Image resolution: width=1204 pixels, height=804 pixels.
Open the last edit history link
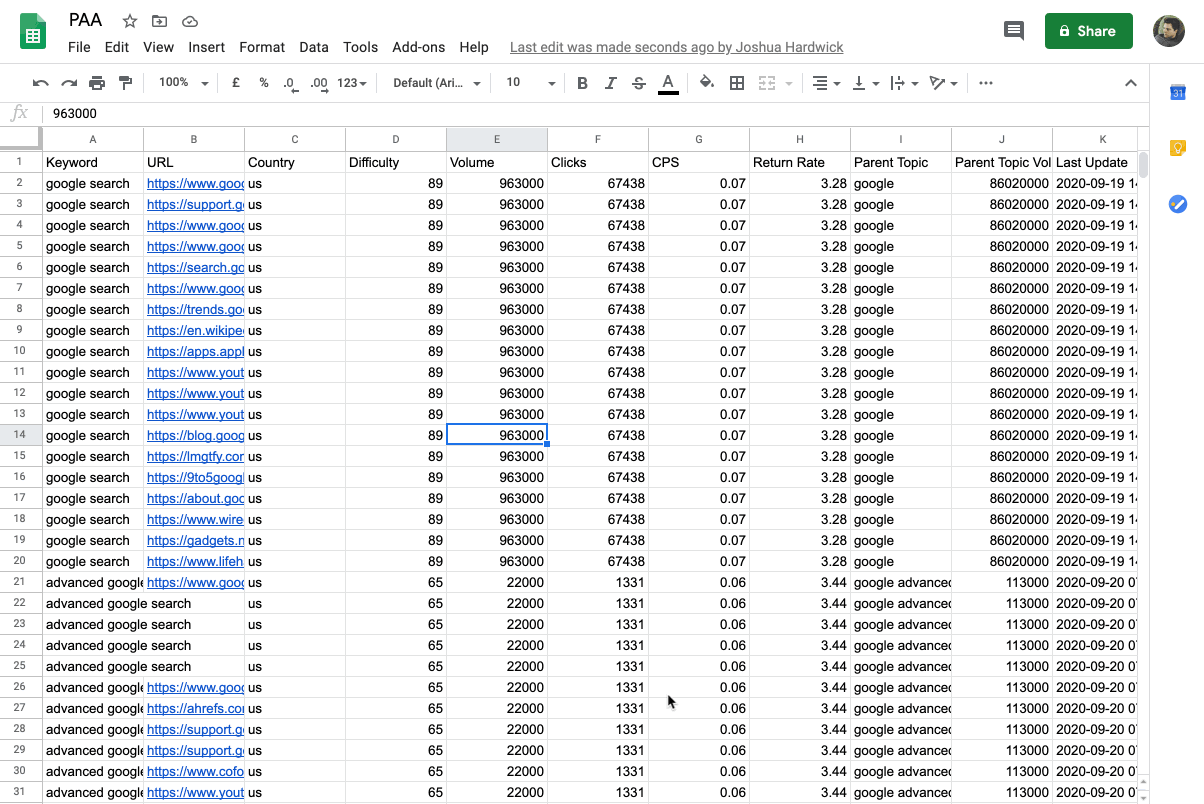[676, 47]
